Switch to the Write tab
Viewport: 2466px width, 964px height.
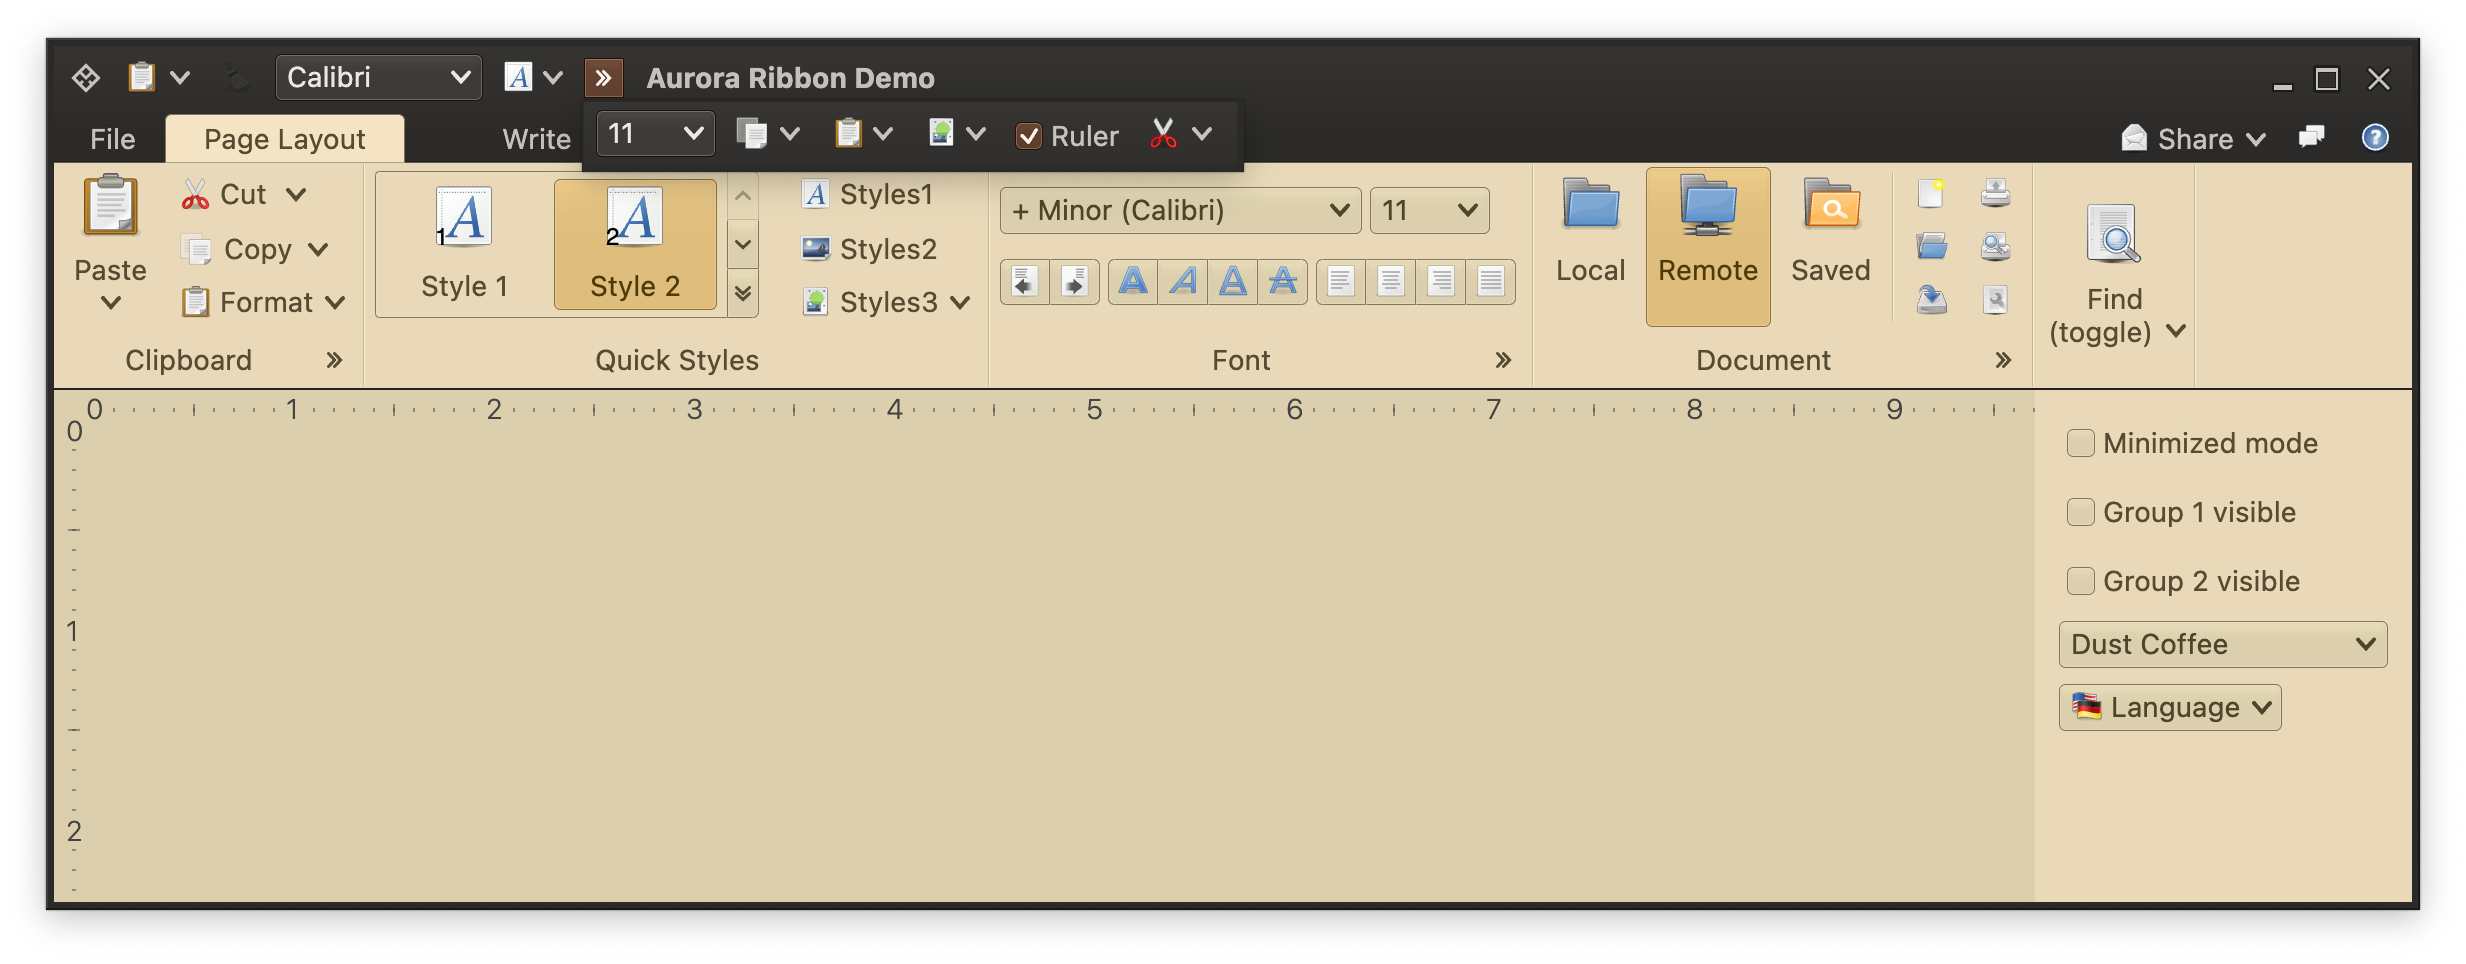coord(537,139)
